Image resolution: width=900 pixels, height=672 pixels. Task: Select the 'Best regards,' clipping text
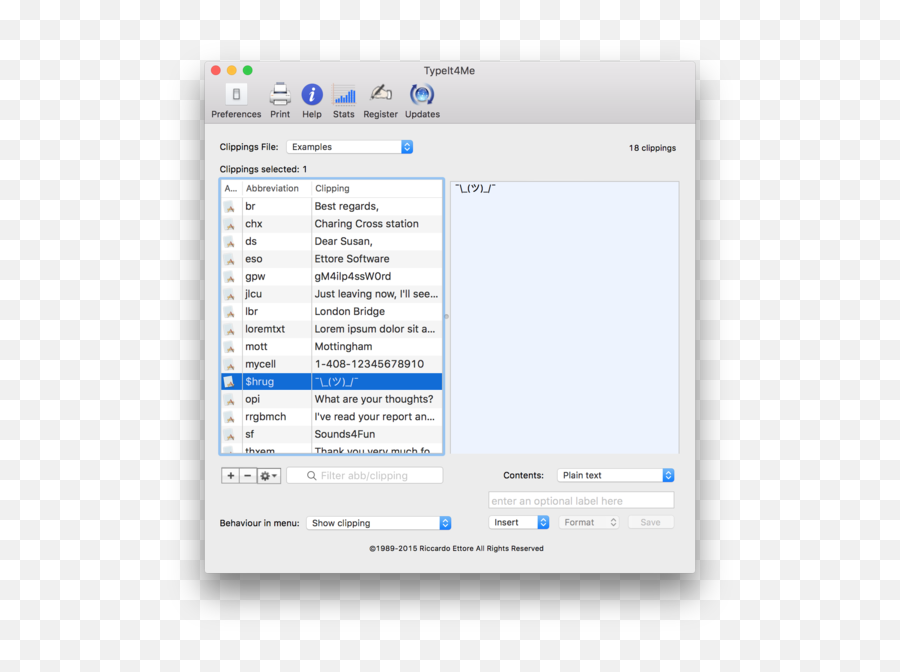coord(346,207)
